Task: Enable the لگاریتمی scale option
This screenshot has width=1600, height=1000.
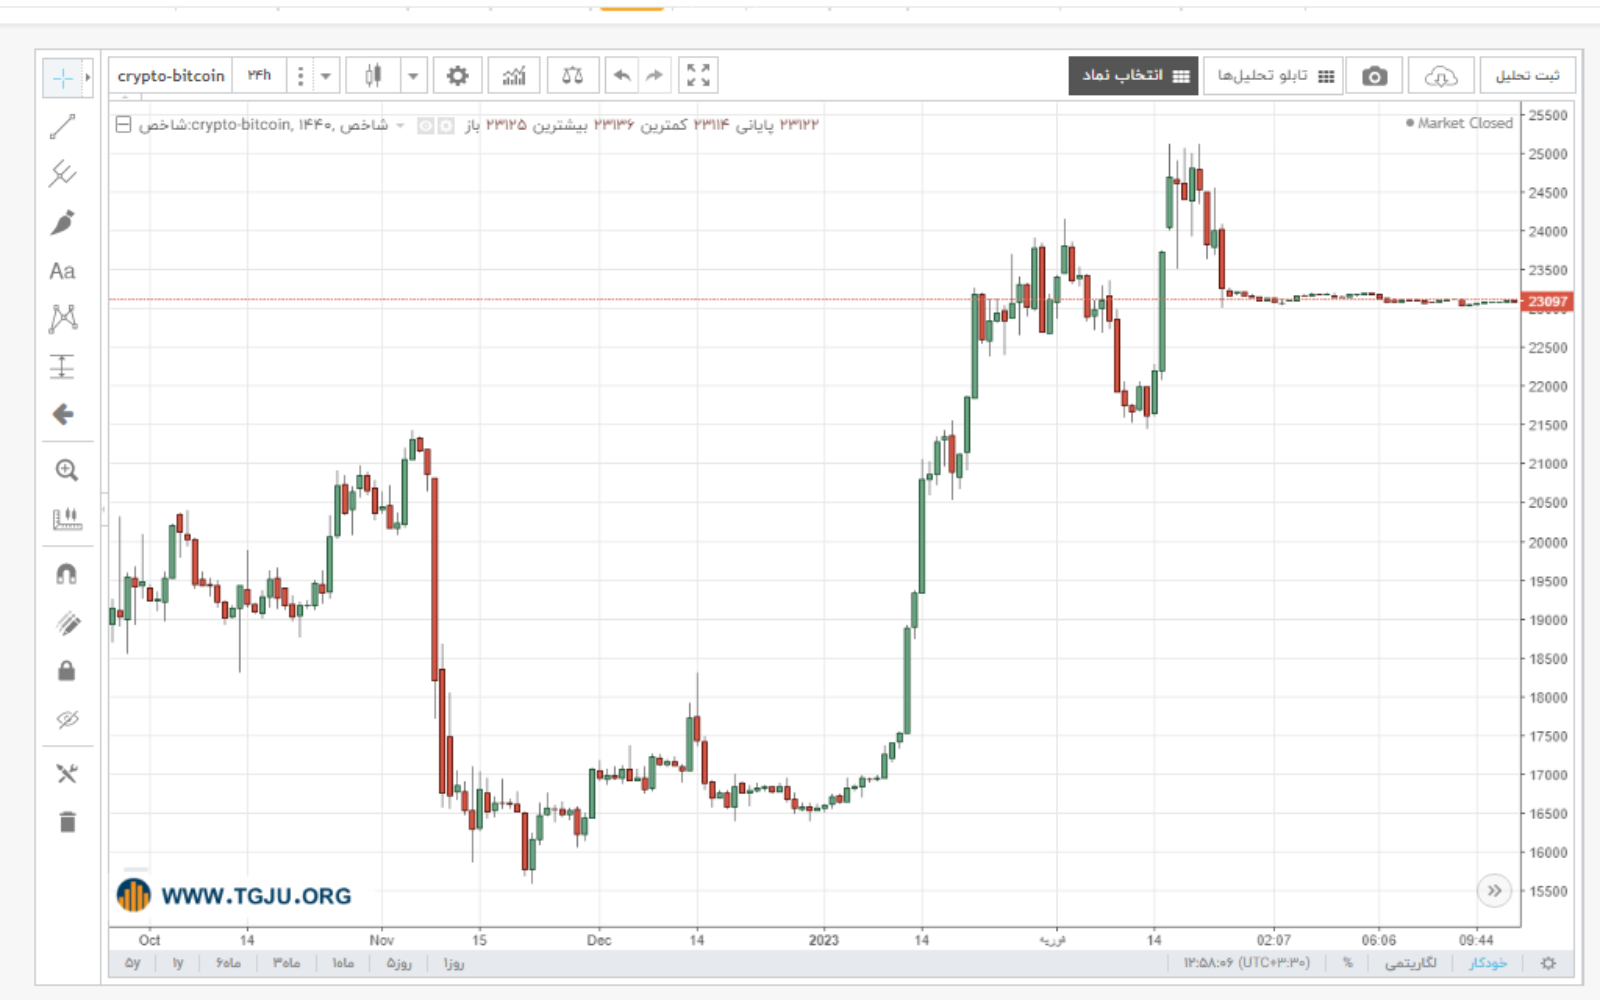Action: [1410, 963]
